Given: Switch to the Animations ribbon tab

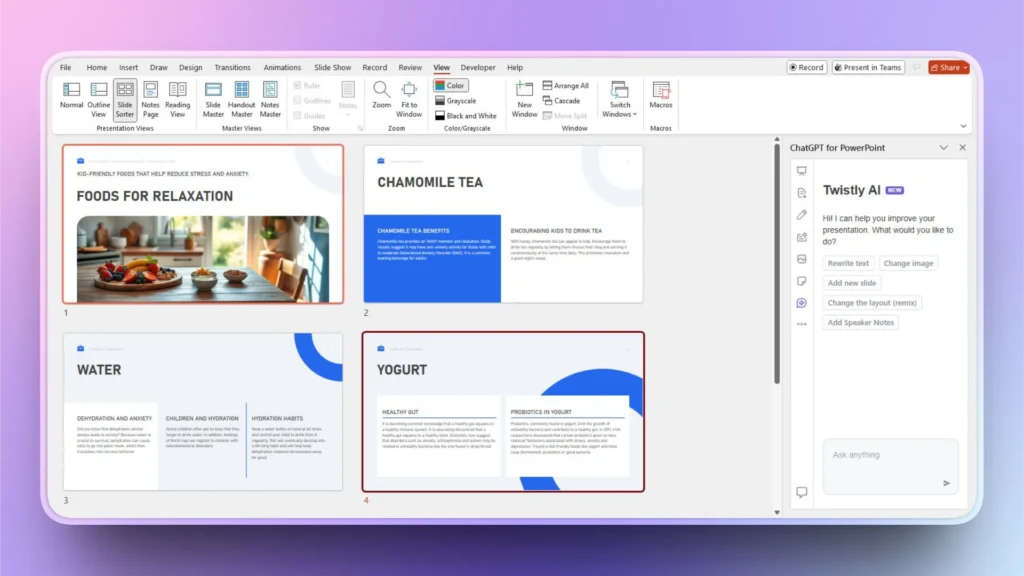Looking at the screenshot, I should pyautogui.click(x=282, y=67).
